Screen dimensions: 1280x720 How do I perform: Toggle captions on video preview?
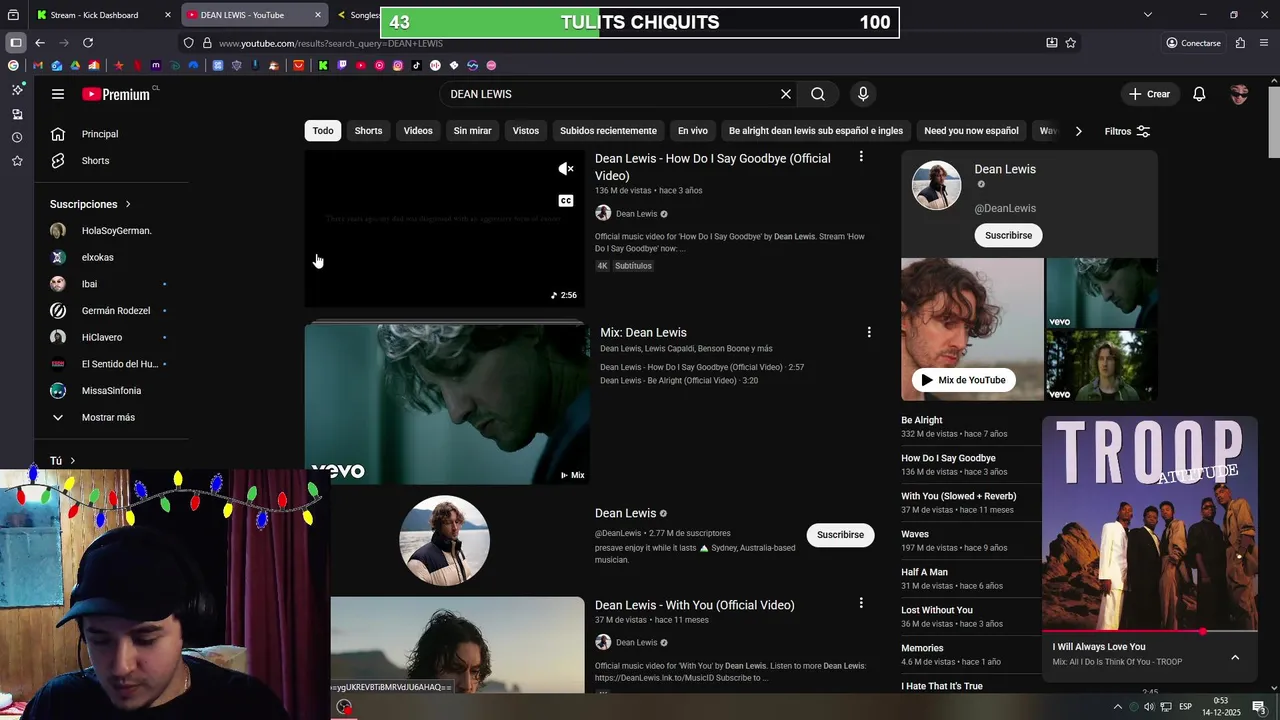pyautogui.click(x=566, y=201)
